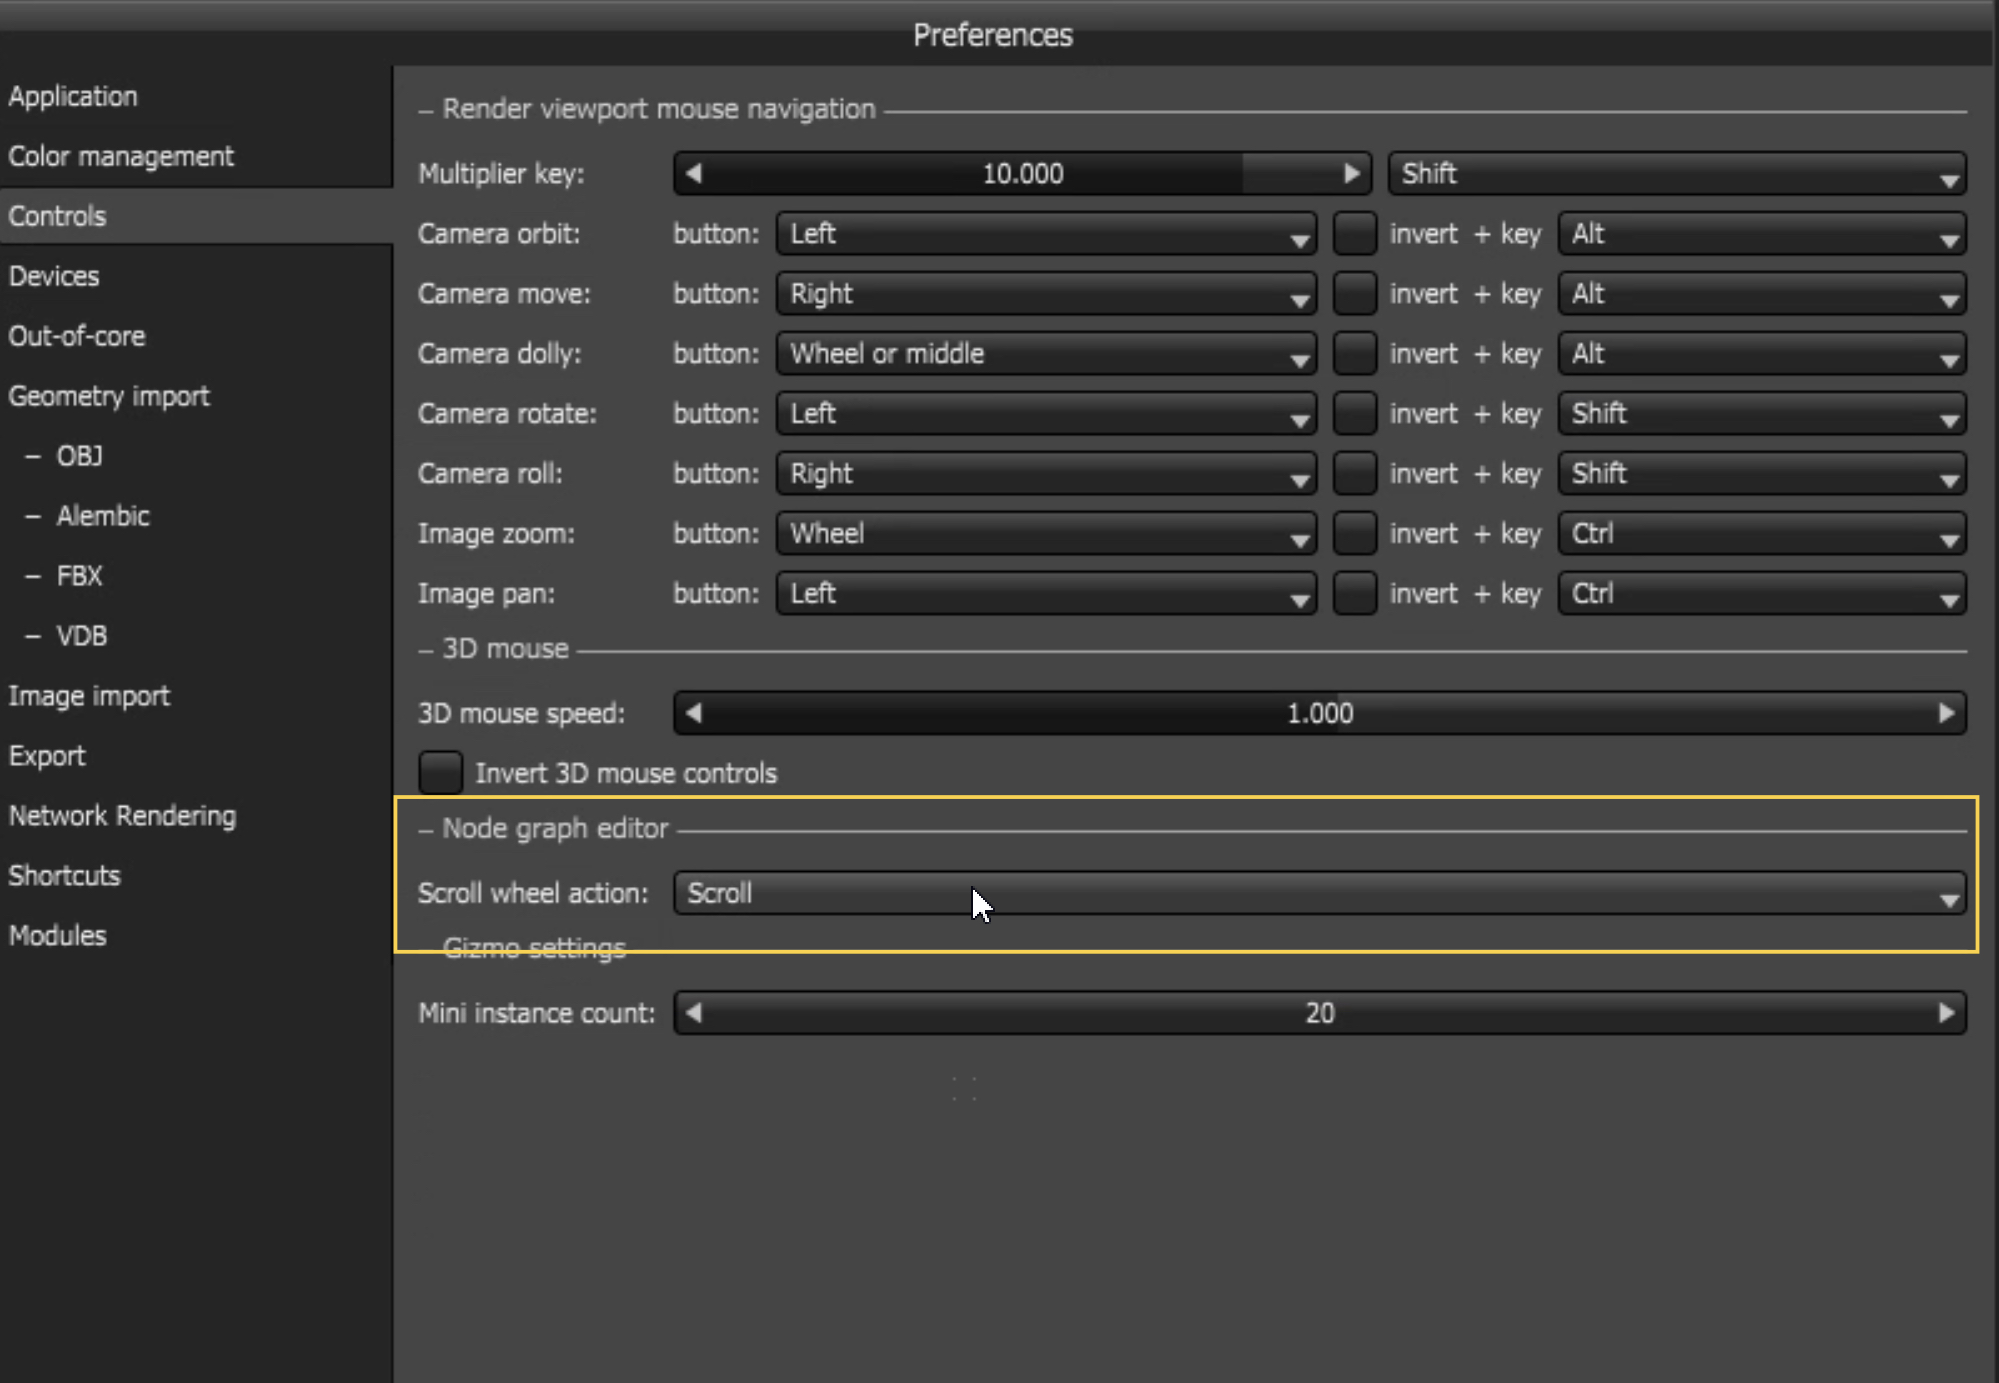Click the 3D mouse speed slider
This screenshot has width=1999, height=1383.
1318,713
